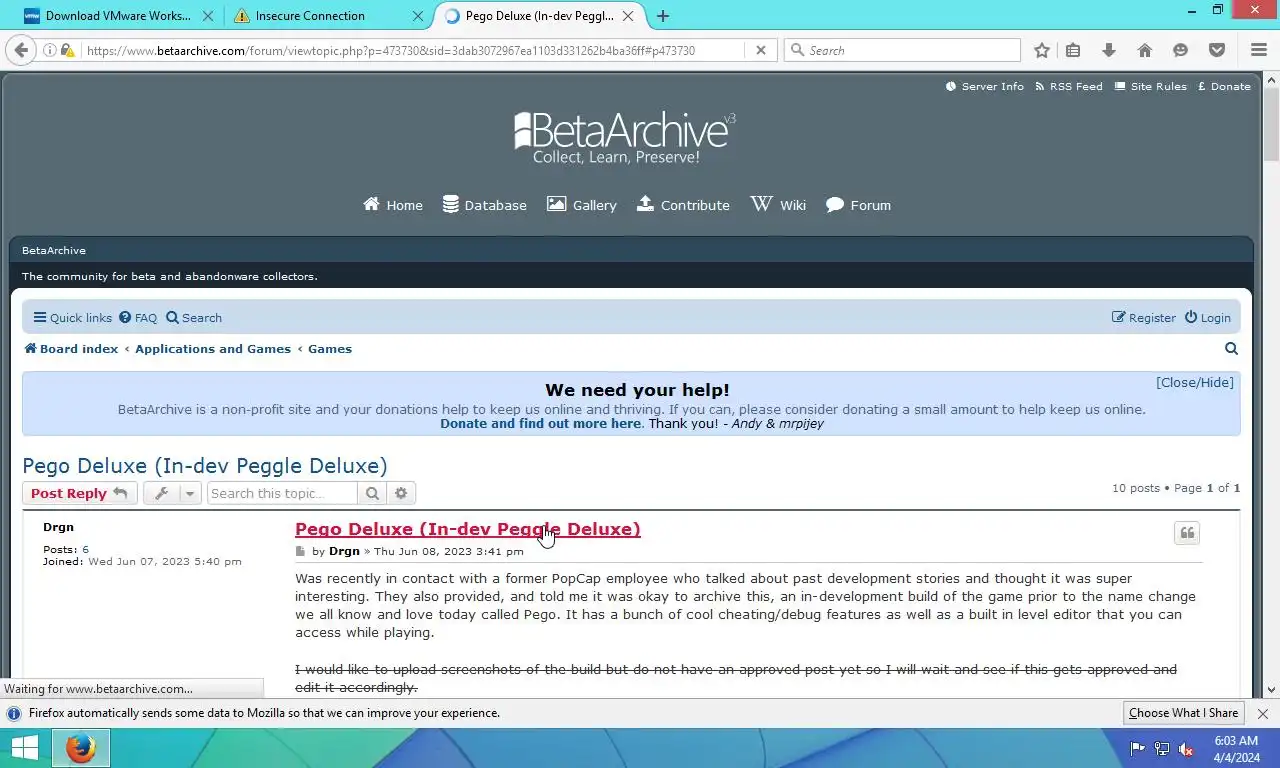Click the Post Reply button
The image size is (1280, 768).
[x=79, y=493]
